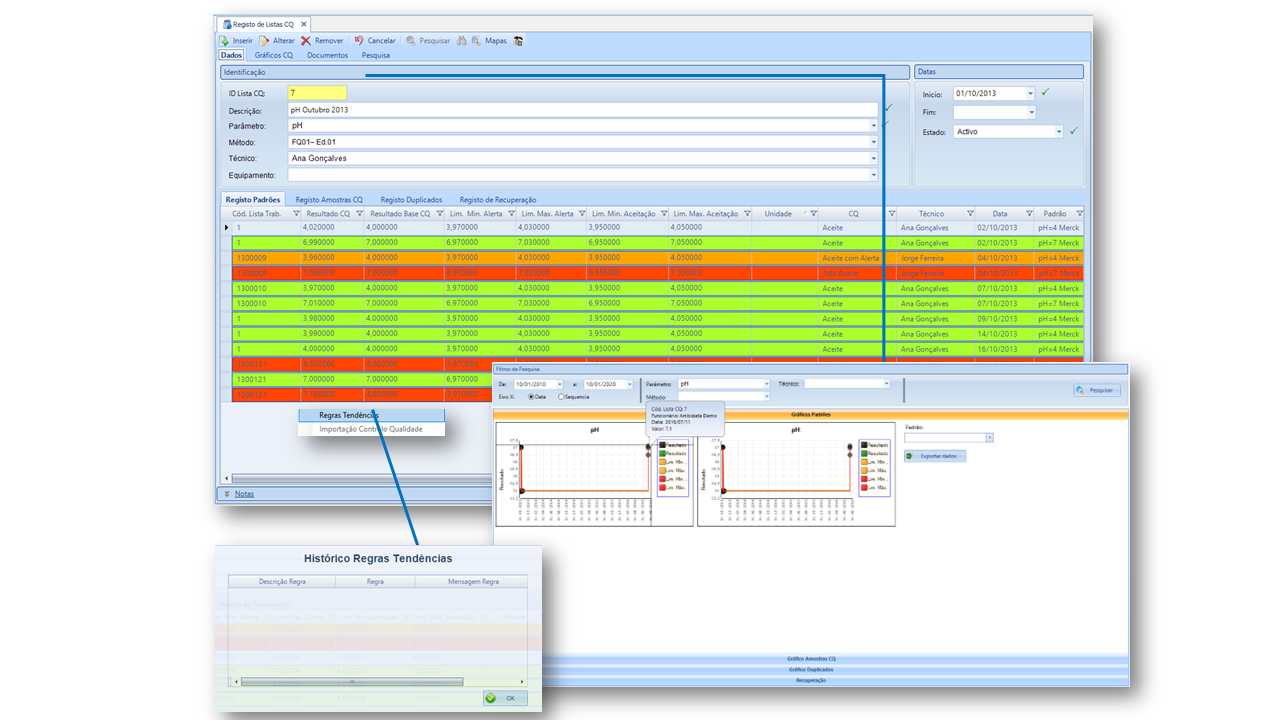
Task: Click the filter icon on Padrão column
Action: [1079, 214]
